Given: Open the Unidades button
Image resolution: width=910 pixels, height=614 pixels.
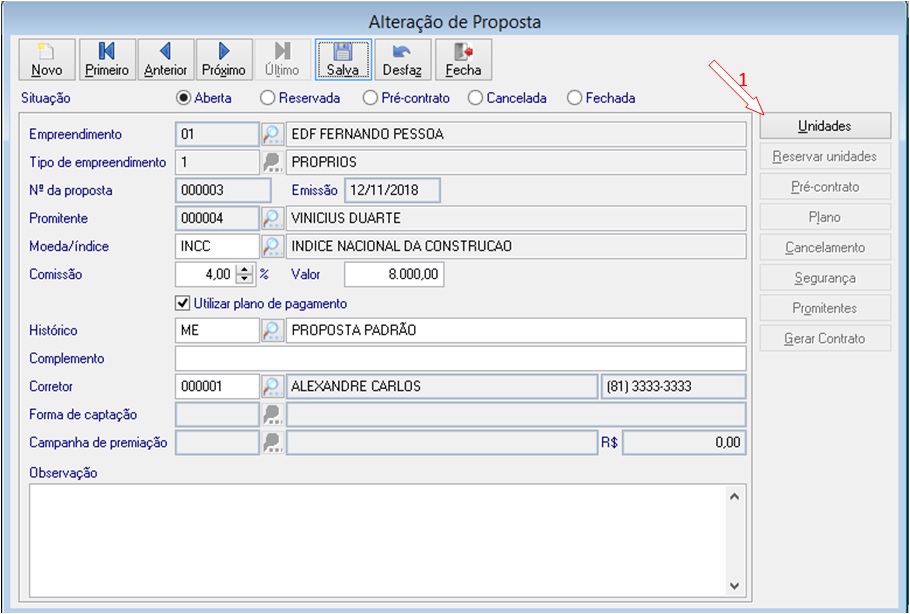Looking at the screenshot, I should coord(825,126).
